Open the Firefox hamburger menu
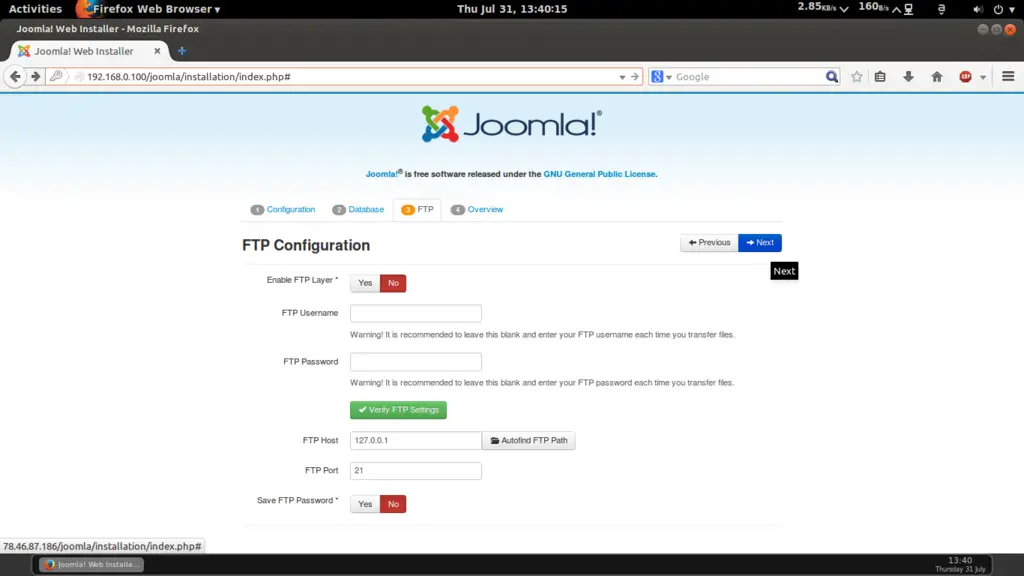 [x=1008, y=76]
